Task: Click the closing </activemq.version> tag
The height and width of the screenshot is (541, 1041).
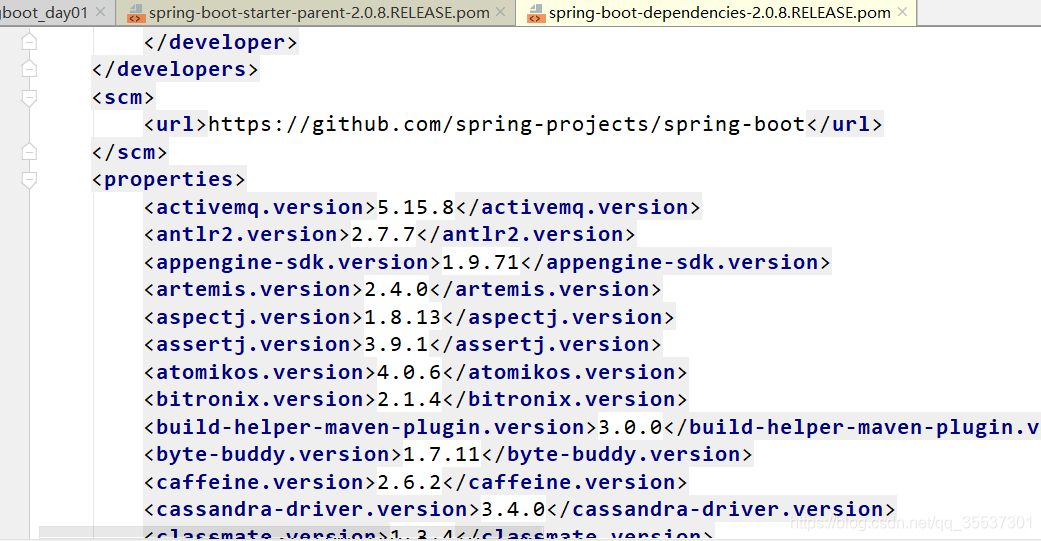Action: (578, 208)
